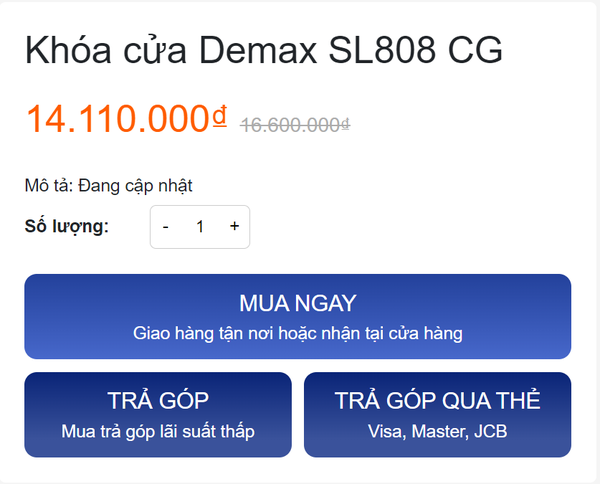Select TRẢ GÓP QUA THẺ card installment

tap(437, 415)
